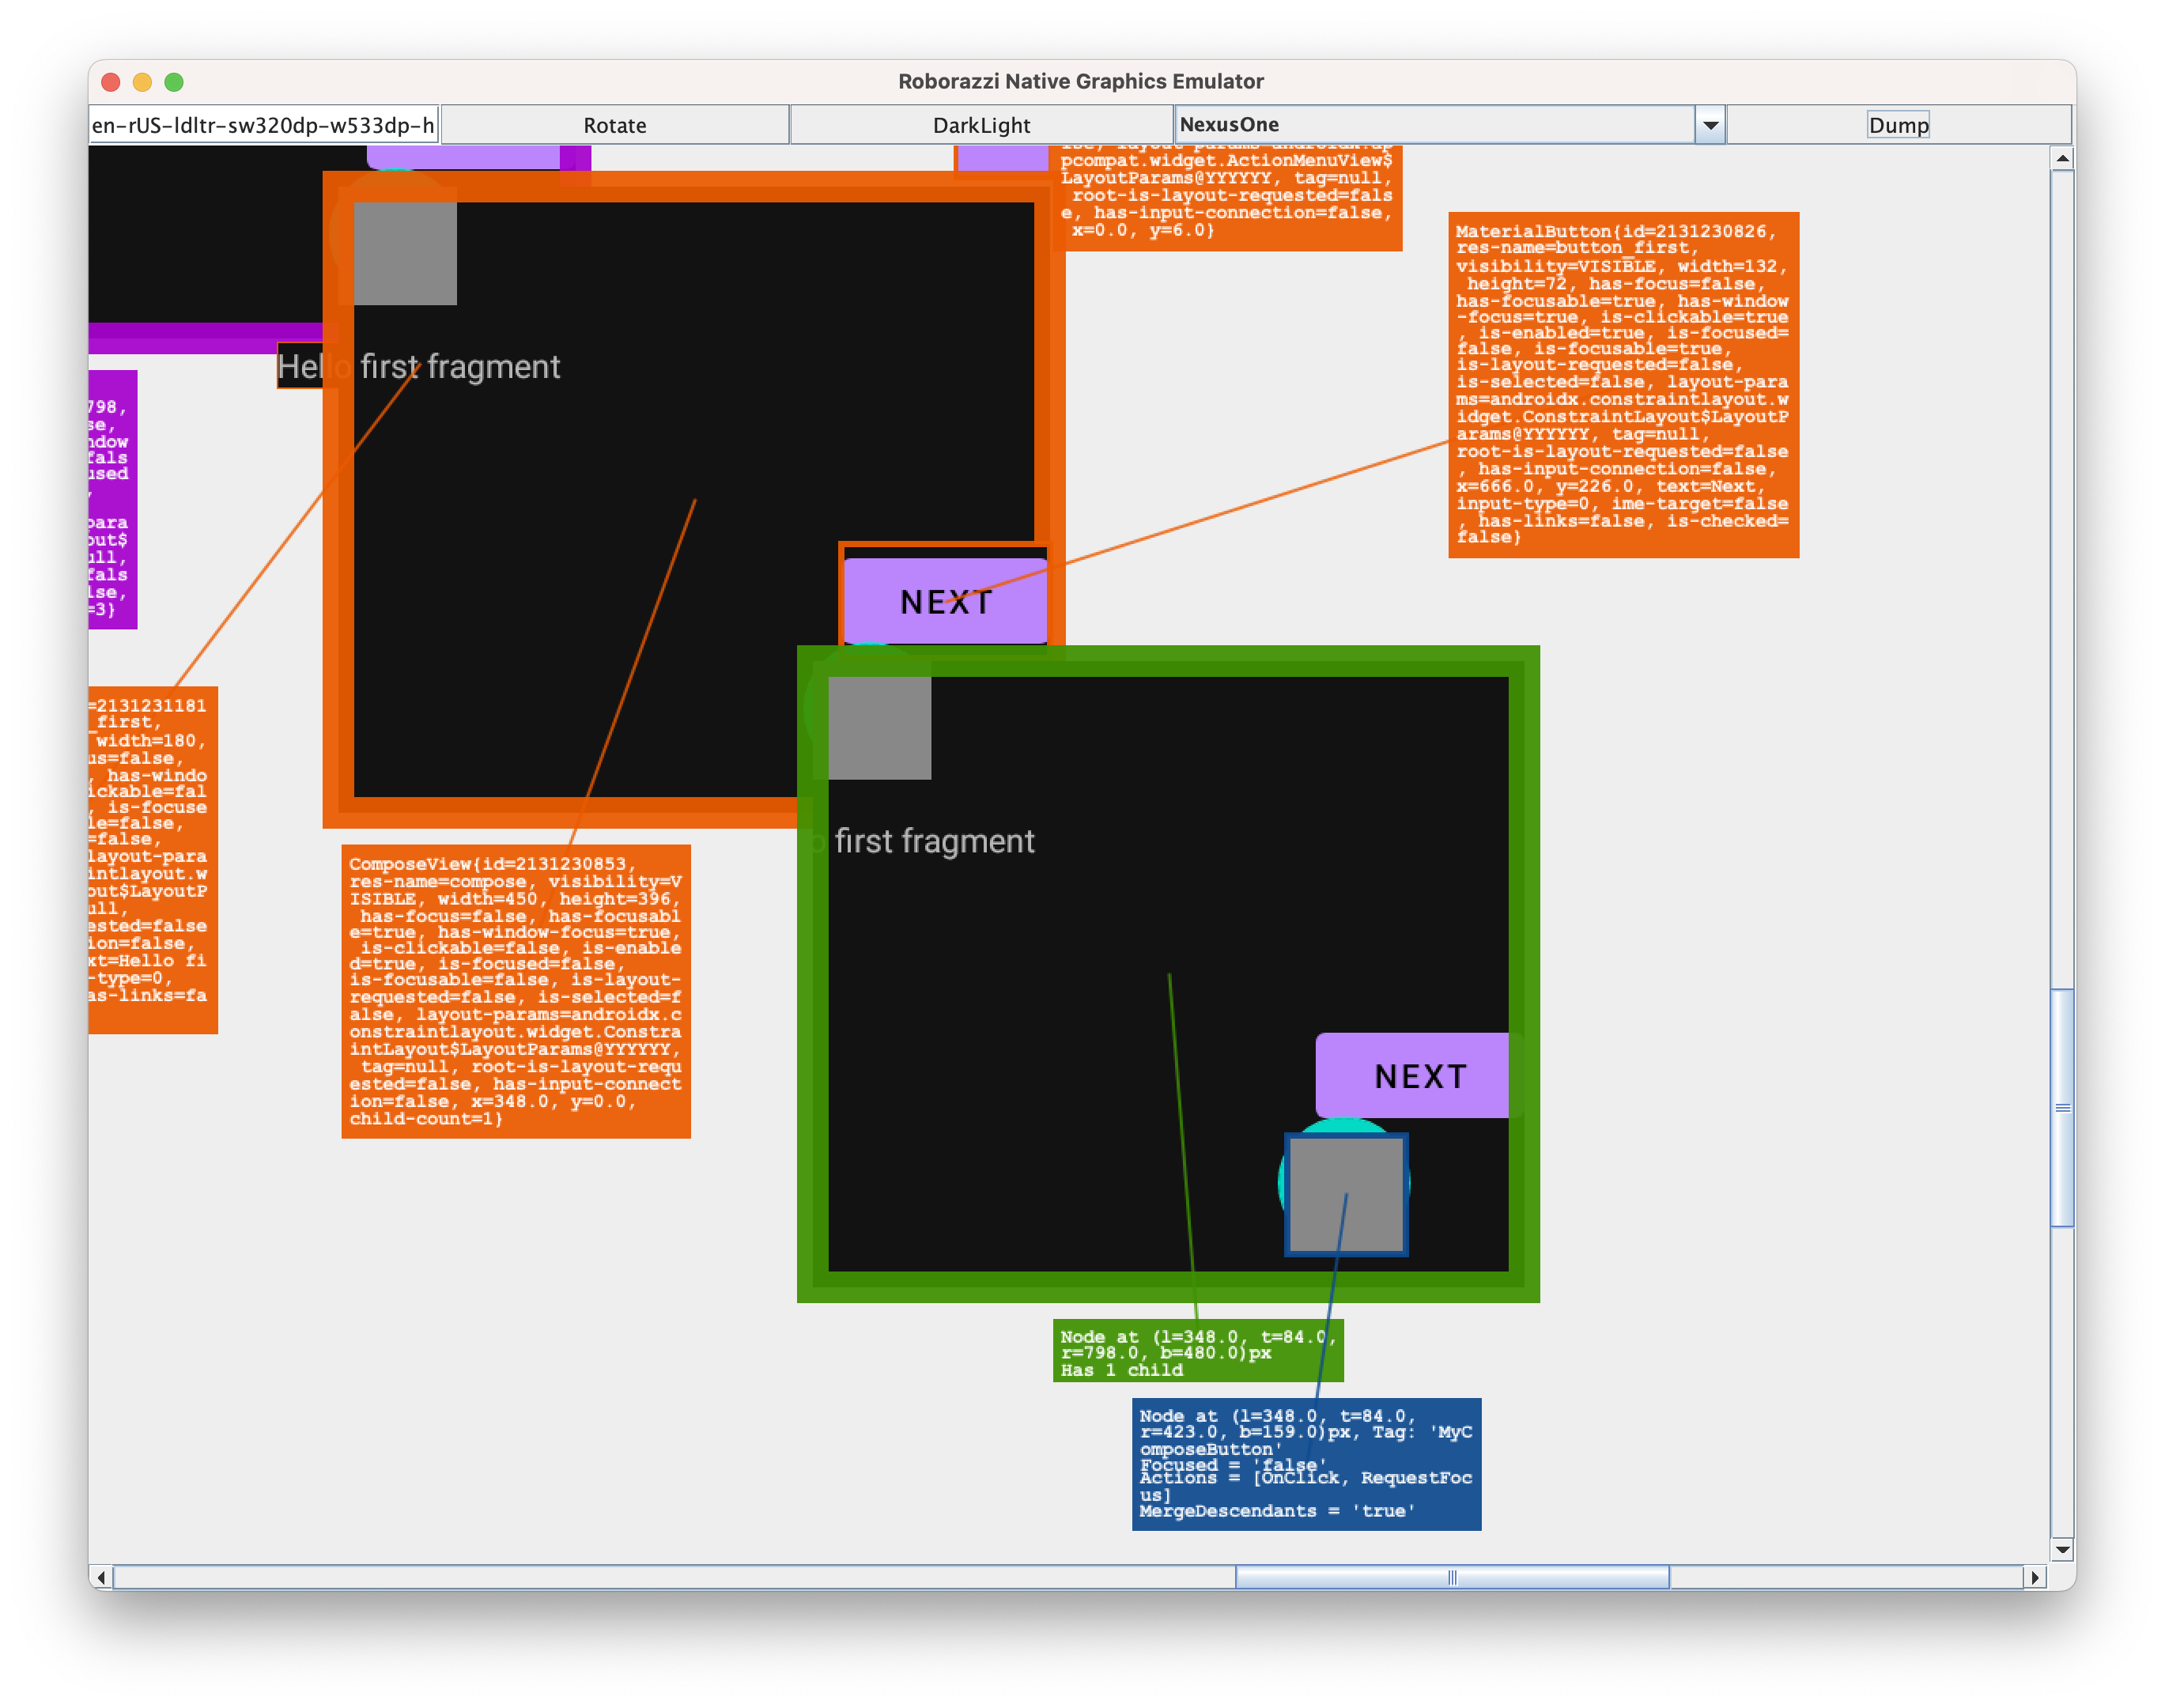Click the horizontal scrollbar right arrow
Viewport: 2165px width, 1708px height.
[2037, 1578]
